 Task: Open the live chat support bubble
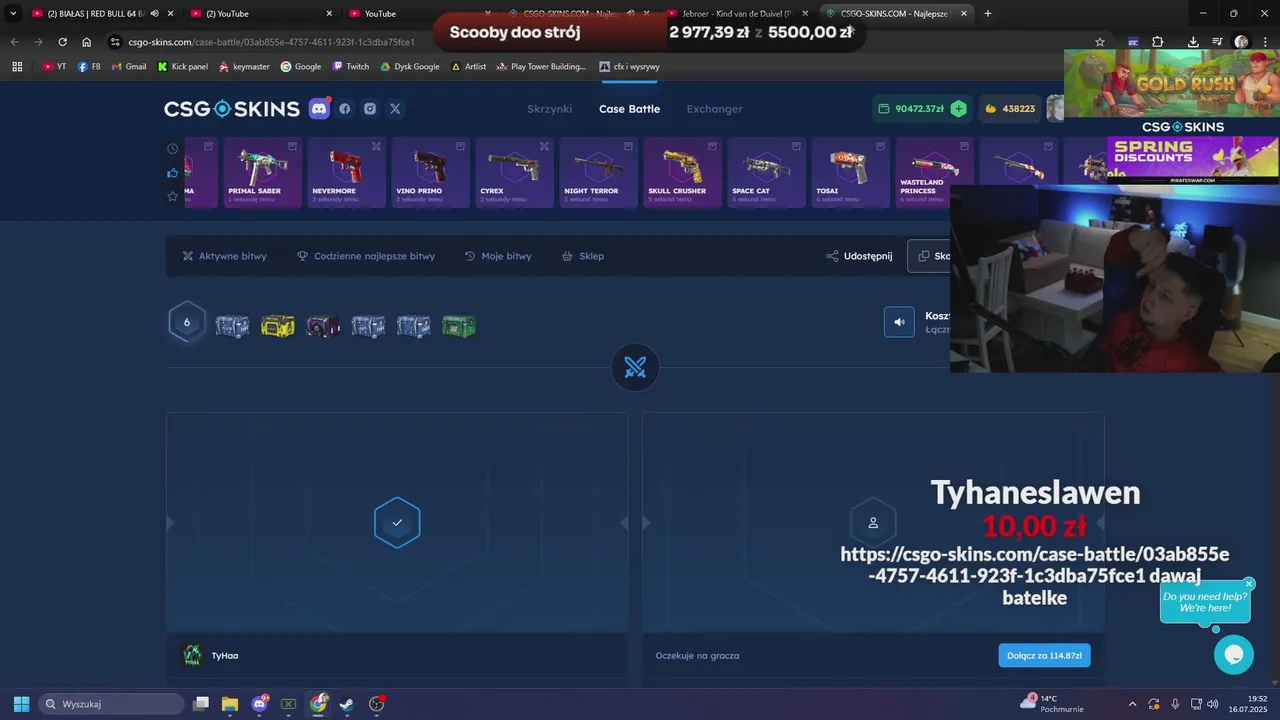(x=1234, y=654)
